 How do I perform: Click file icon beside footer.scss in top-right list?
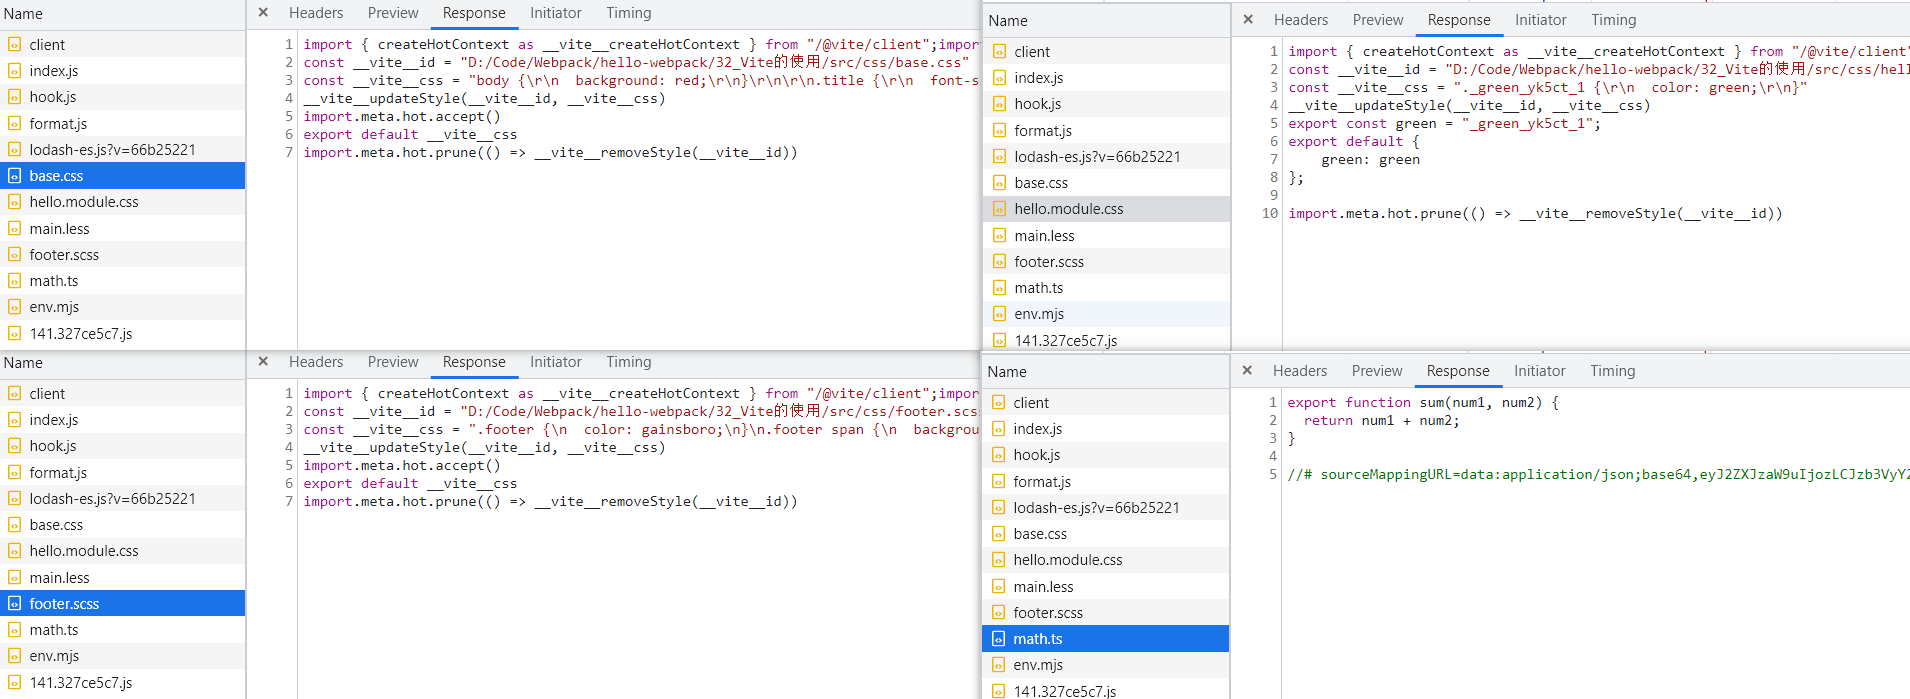click(999, 262)
